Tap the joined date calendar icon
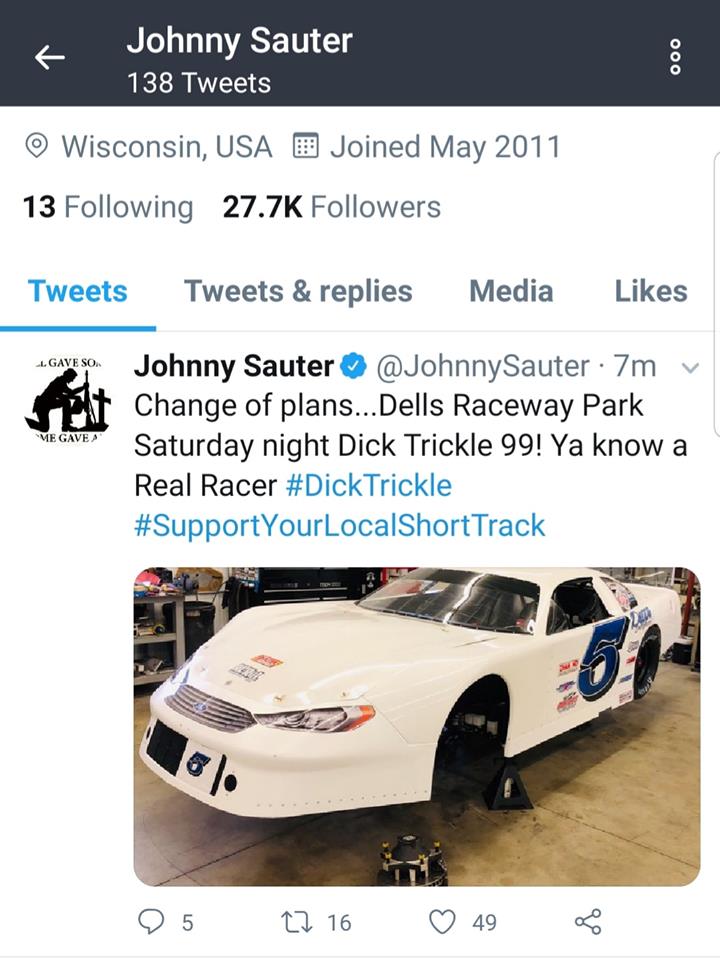Viewport: 720px width, 960px height. (305, 147)
